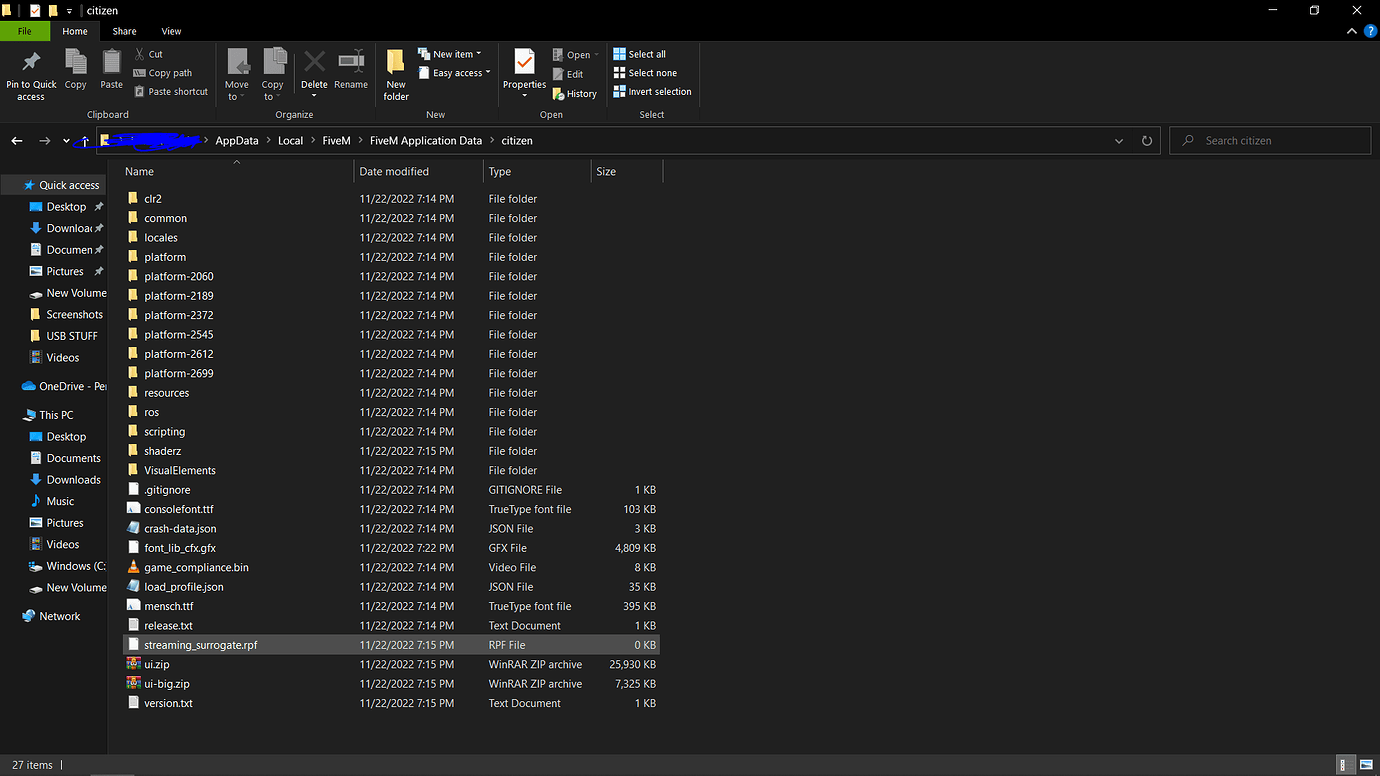Select game_compliance.bin video file
This screenshot has height=776, width=1380.
pyautogui.click(x=390, y=567)
